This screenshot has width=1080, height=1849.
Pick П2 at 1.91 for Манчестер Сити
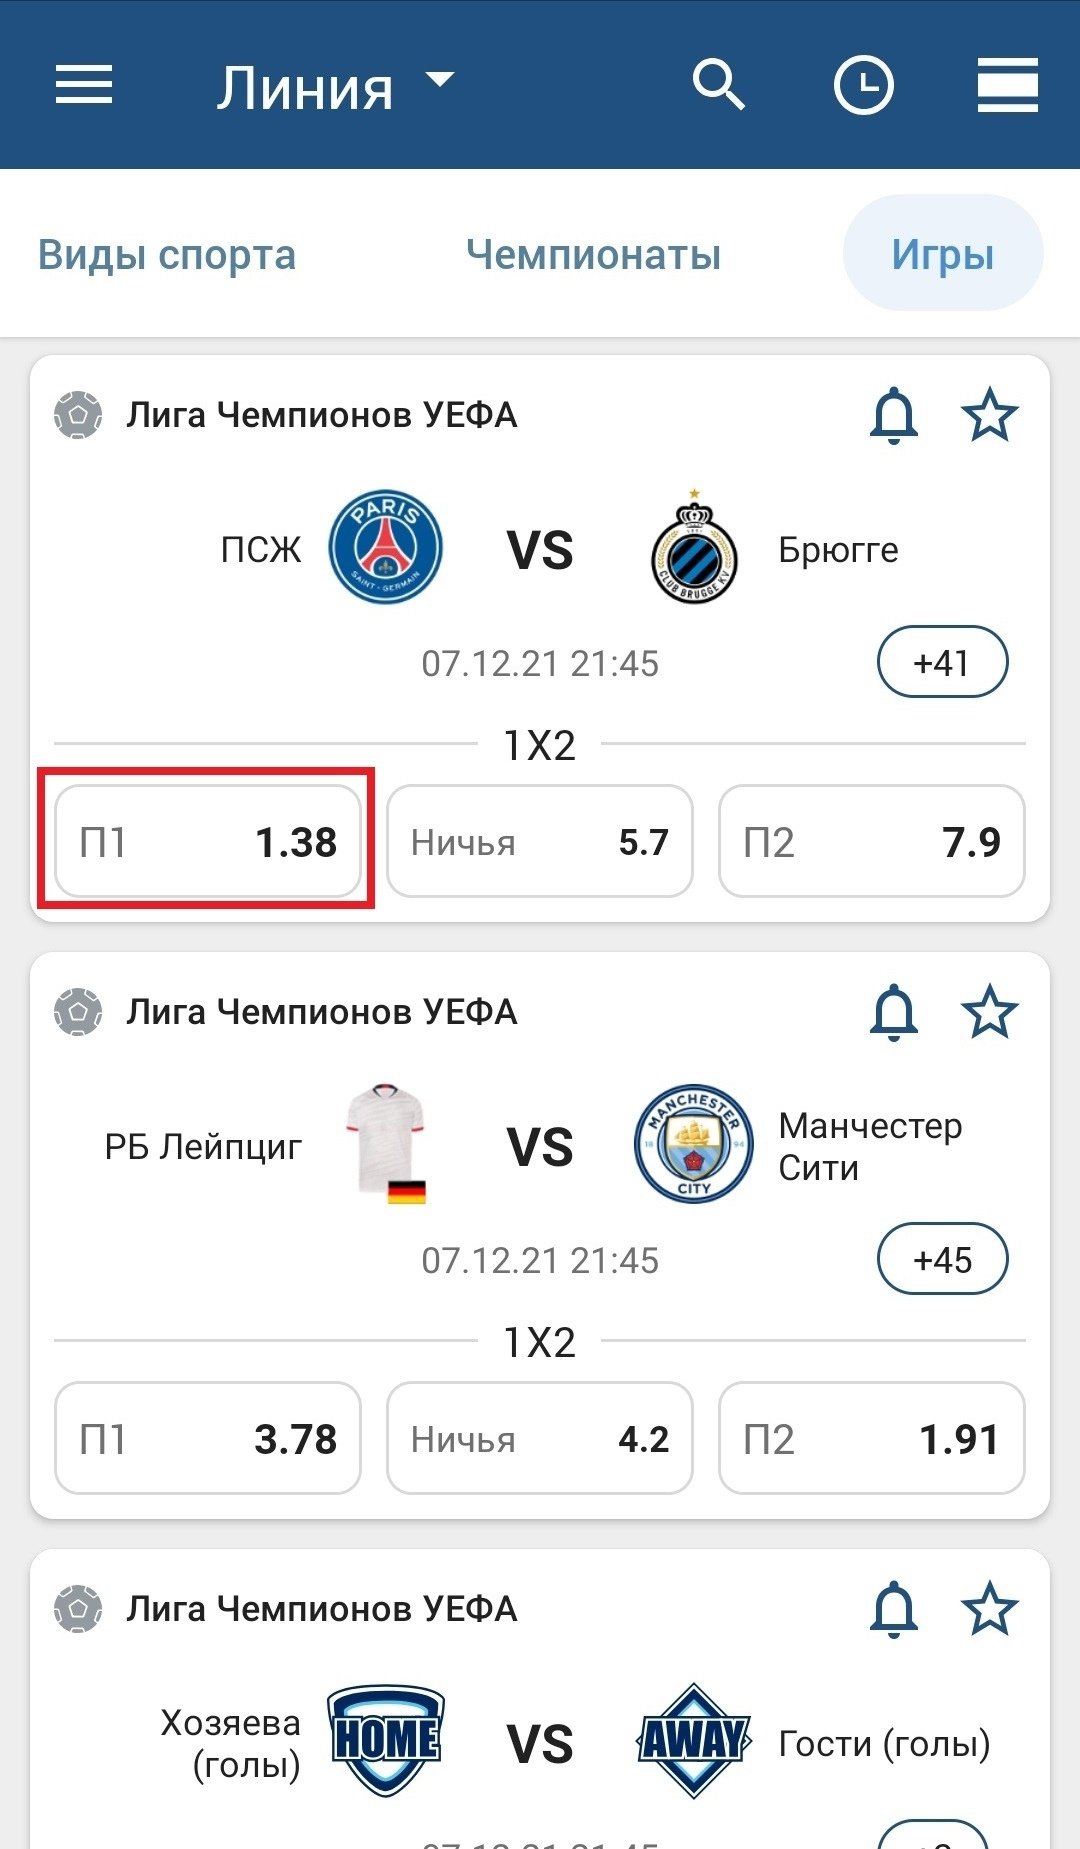(871, 1438)
